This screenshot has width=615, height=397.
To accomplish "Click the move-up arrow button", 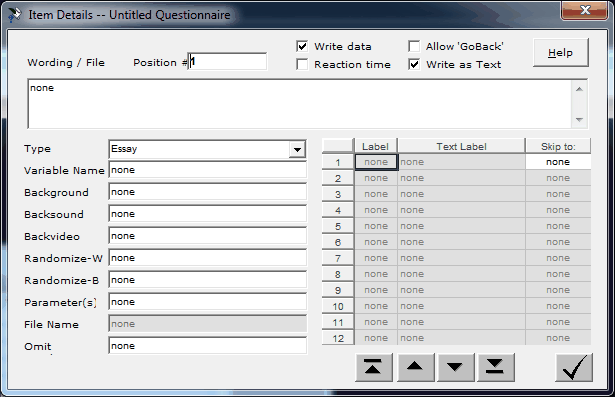I will pyautogui.click(x=415, y=367).
